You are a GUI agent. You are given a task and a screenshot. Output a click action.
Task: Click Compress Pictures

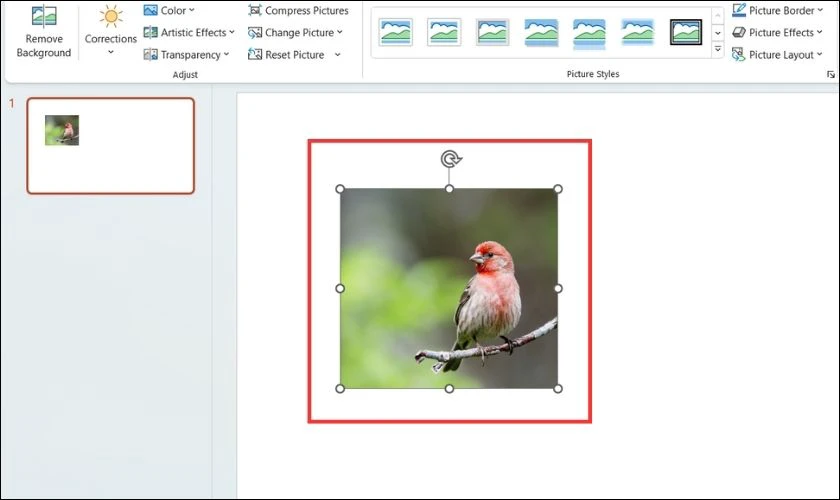point(298,10)
